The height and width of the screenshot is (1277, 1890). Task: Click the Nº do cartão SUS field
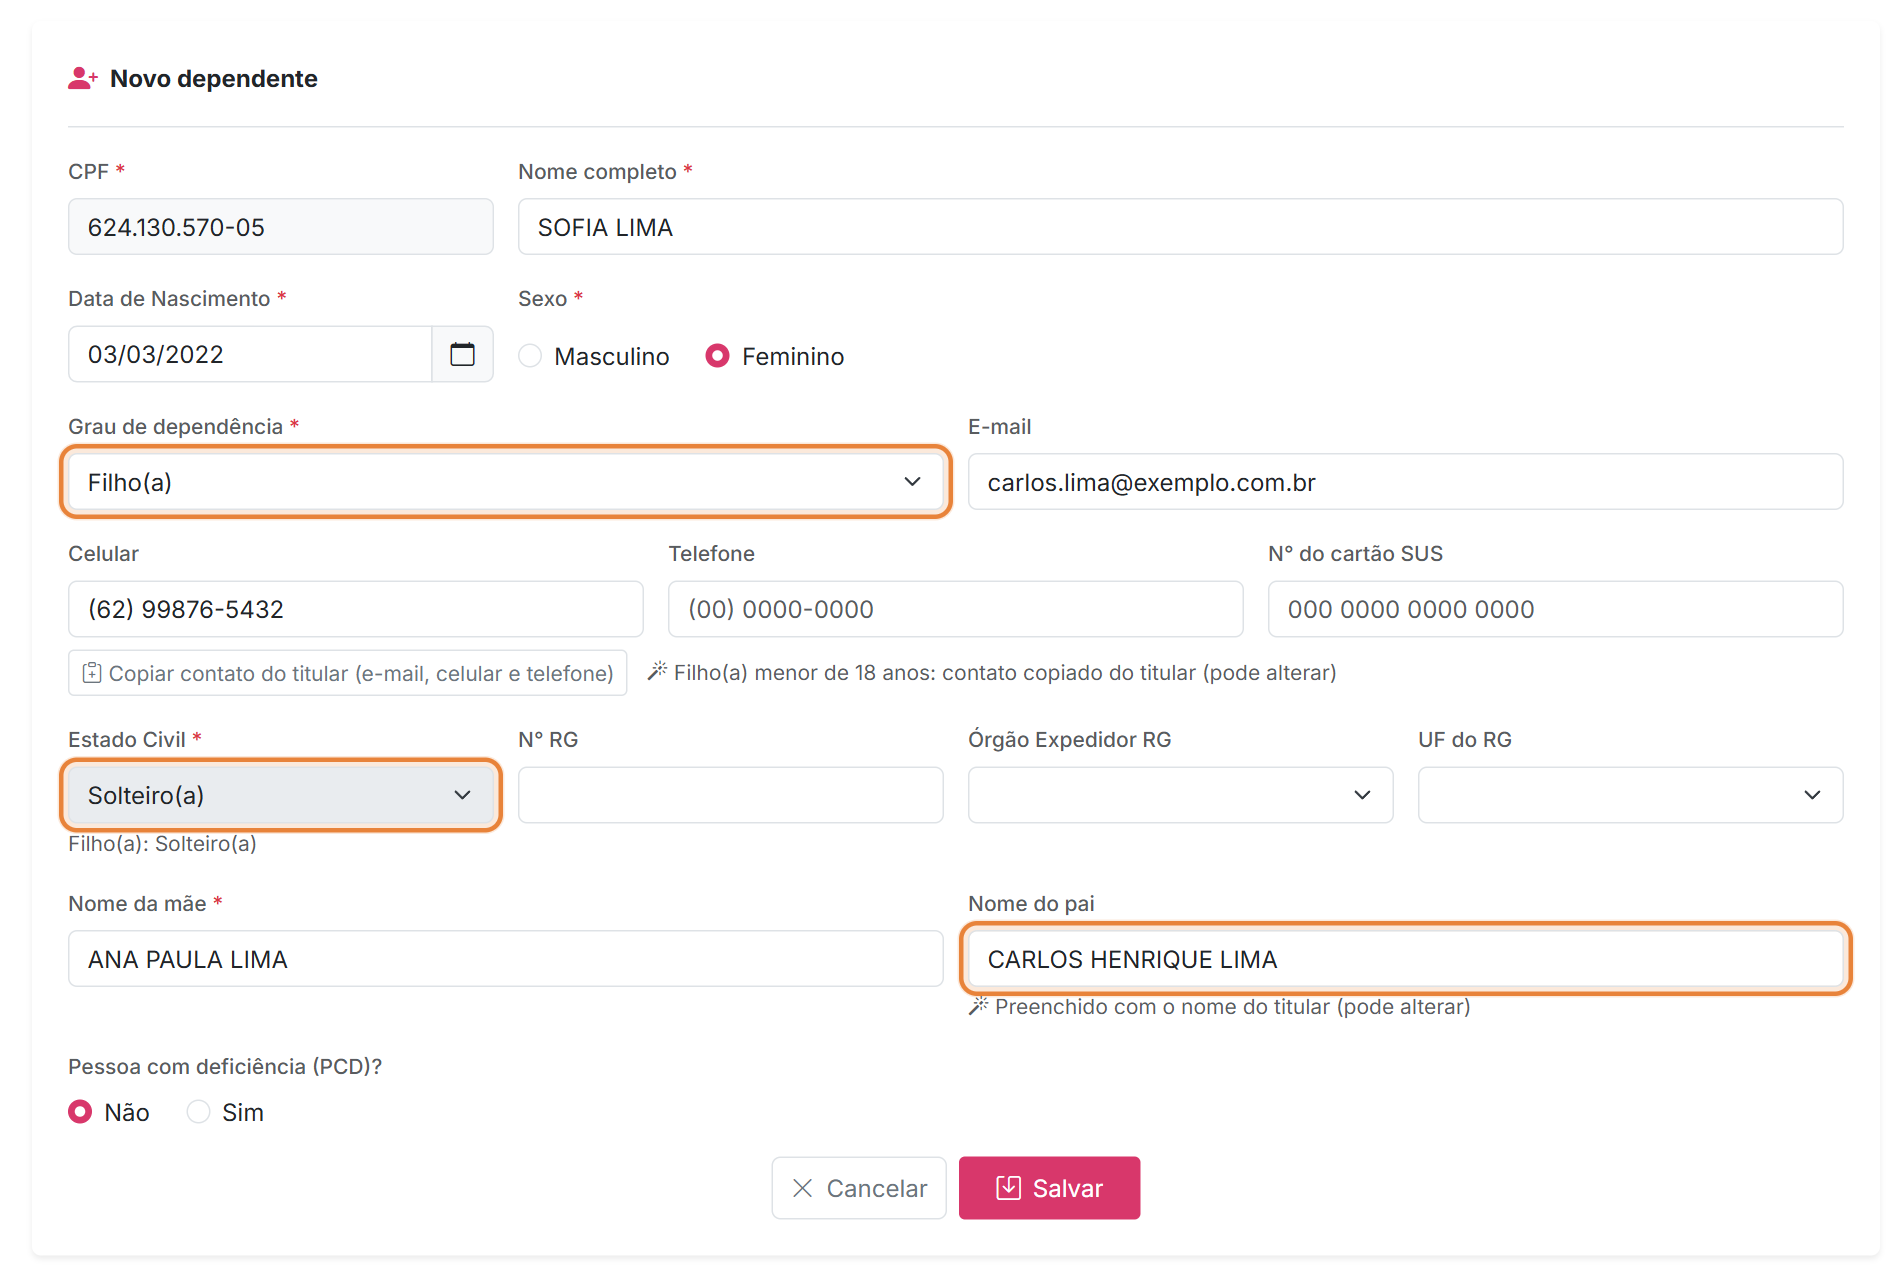[x=1555, y=609]
